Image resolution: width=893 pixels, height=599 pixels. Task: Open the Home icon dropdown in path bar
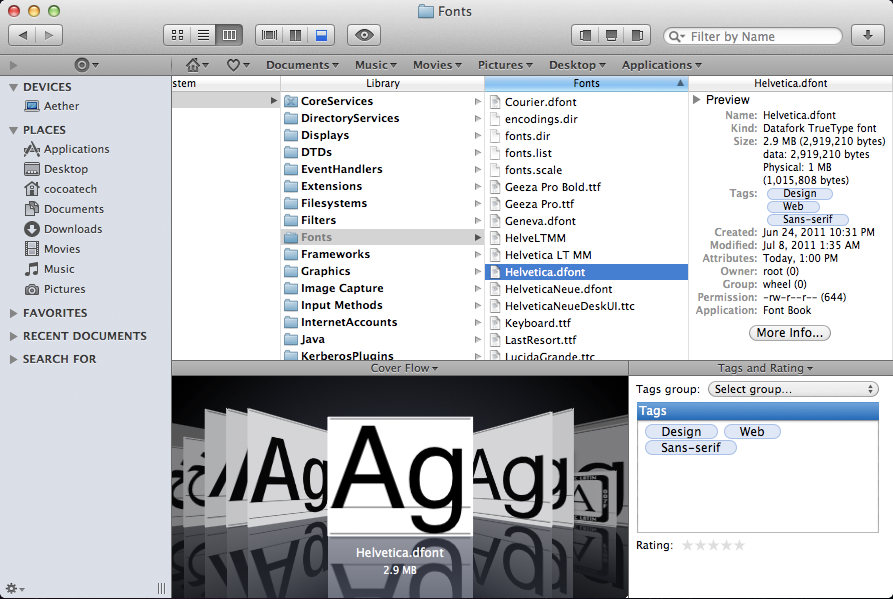pos(197,65)
